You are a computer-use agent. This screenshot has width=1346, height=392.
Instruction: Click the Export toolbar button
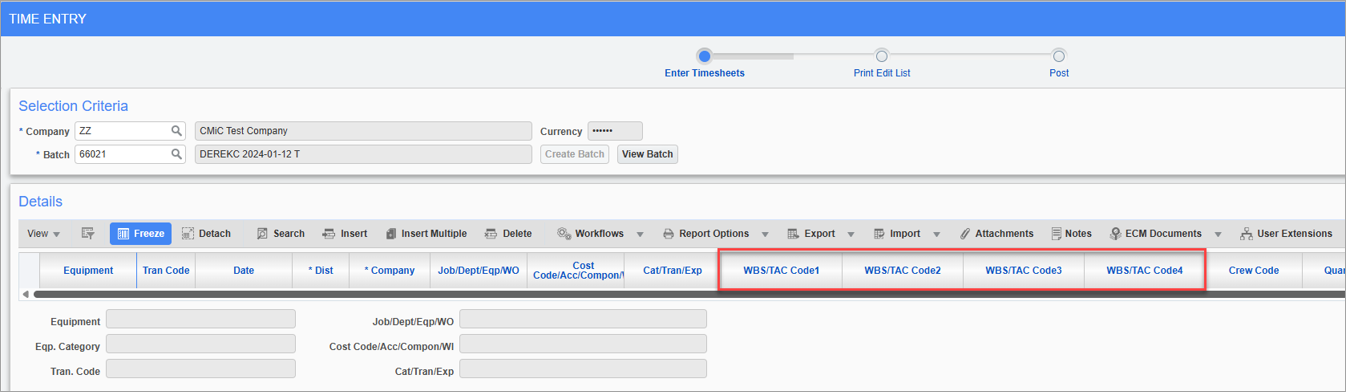coord(811,234)
